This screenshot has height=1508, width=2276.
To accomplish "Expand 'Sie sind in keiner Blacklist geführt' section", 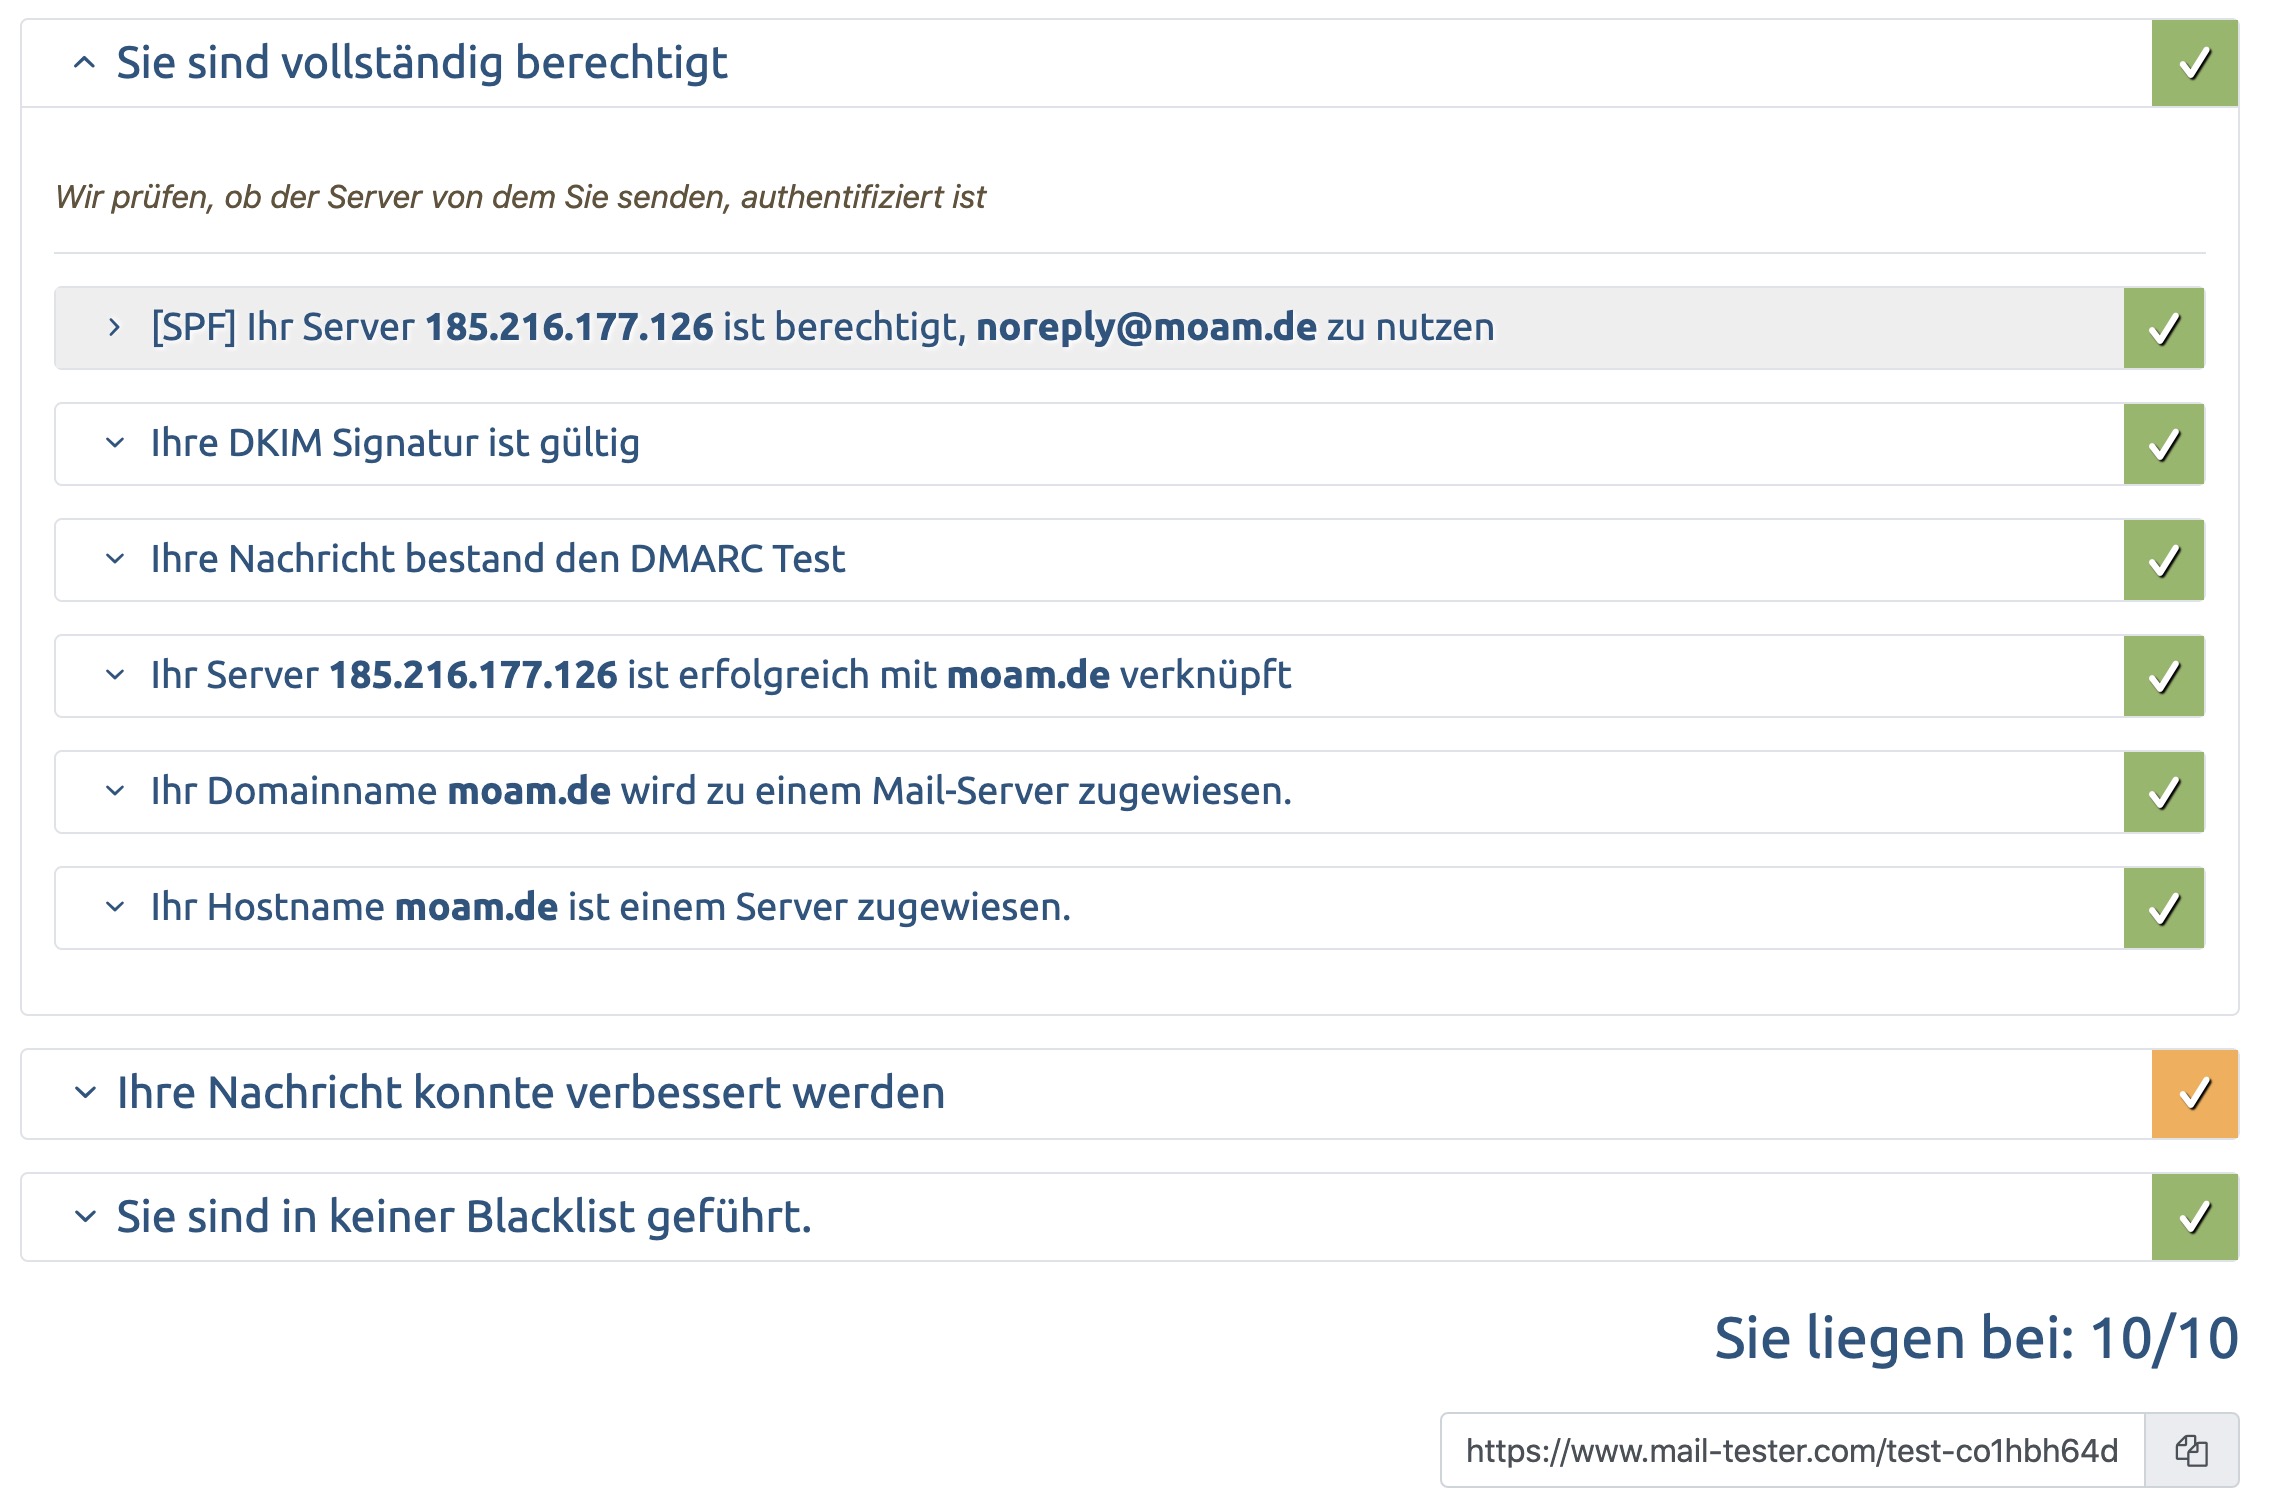I will pyautogui.click(x=85, y=1217).
